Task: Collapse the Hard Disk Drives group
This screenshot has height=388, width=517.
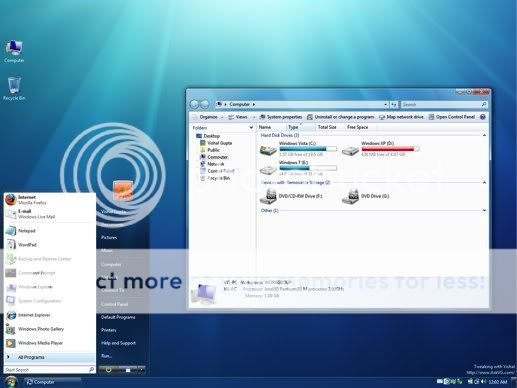Action: pyautogui.click(x=484, y=135)
